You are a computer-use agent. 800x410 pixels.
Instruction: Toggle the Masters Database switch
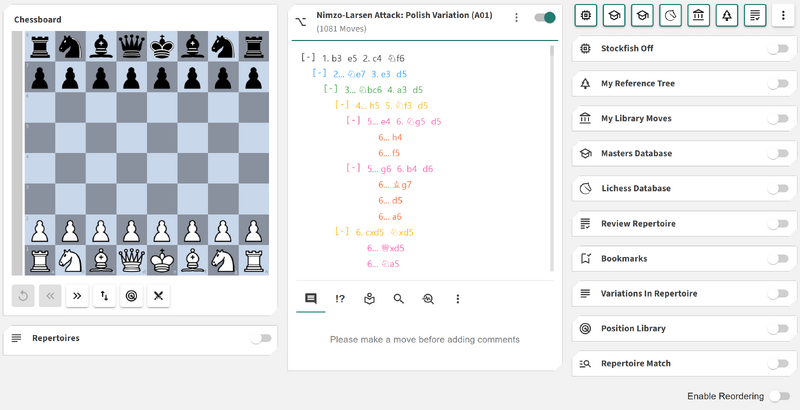coord(777,154)
